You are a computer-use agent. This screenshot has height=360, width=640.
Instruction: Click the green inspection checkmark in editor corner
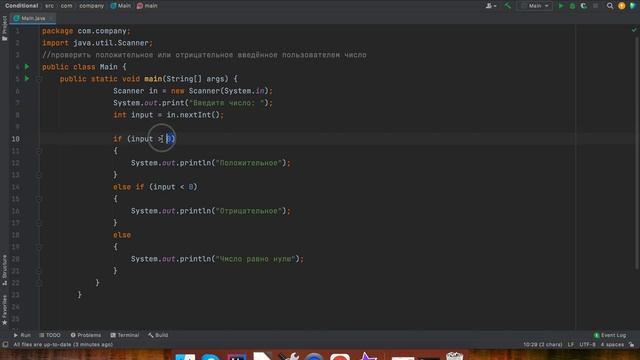(x=634, y=30)
